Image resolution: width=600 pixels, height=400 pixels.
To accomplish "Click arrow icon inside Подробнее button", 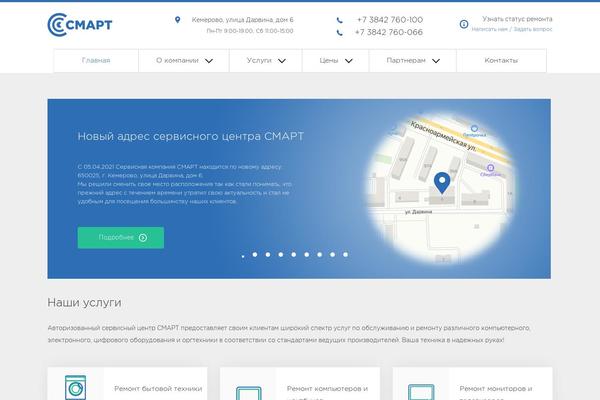I will [143, 238].
